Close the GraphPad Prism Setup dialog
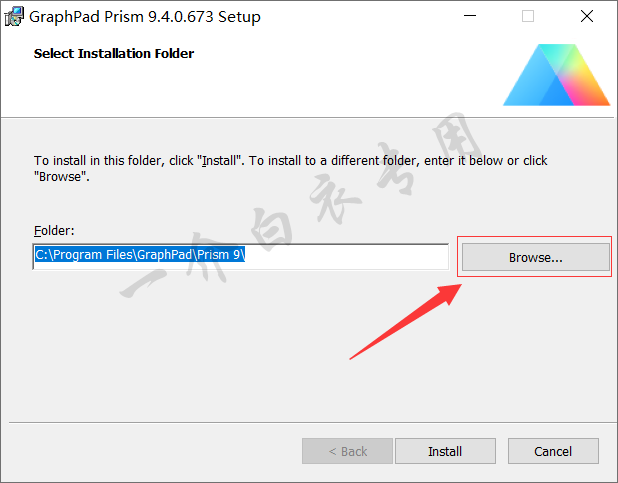Image resolution: width=618 pixels, height=483 pixels. pyautogui.click(x=587, y=16)
